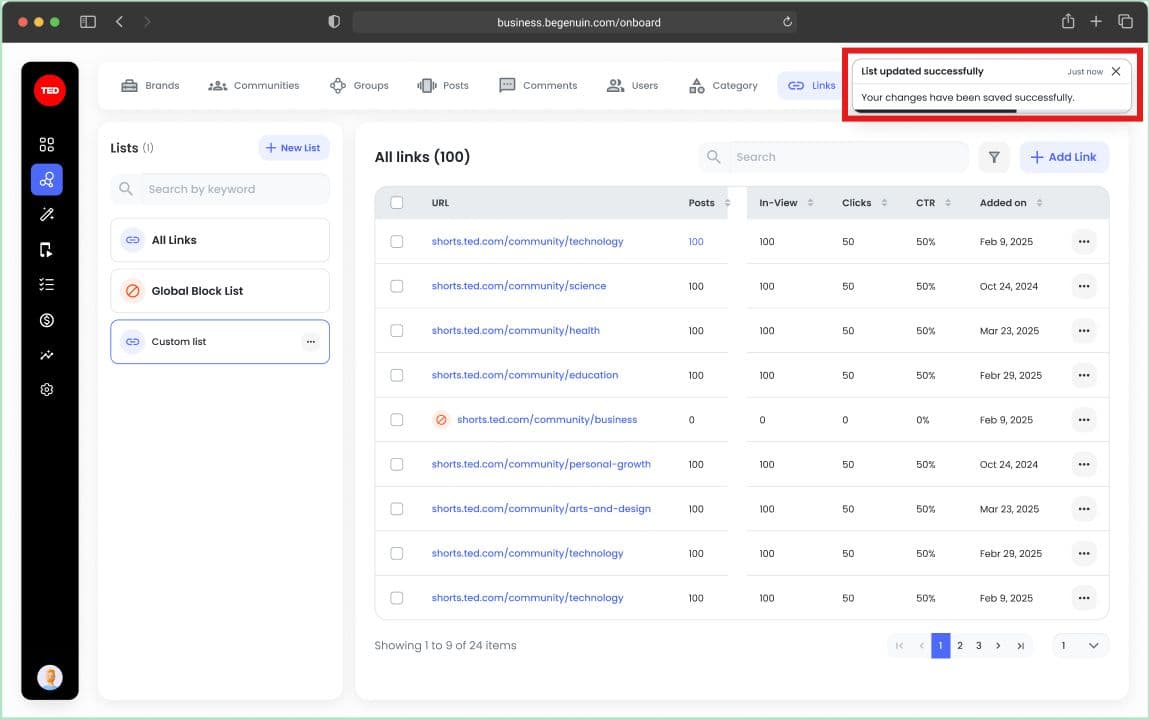Click the filter funnel icon

[994, 157]
